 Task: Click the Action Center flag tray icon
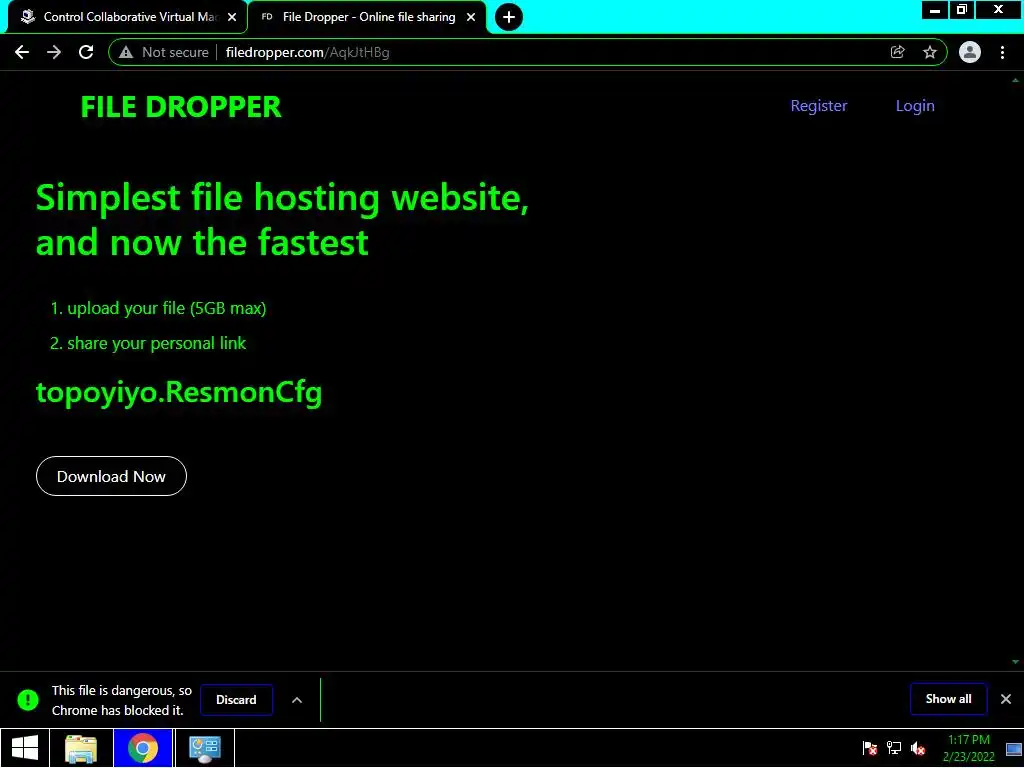[x=870, y=748]
